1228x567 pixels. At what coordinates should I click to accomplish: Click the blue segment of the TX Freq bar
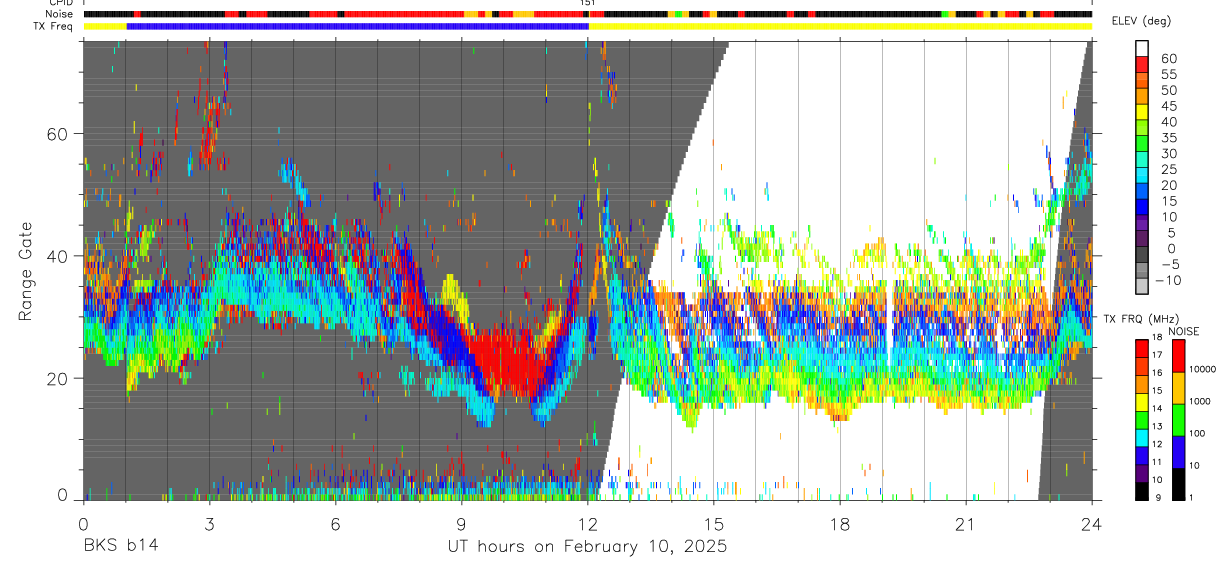click(x=357, y=26)
